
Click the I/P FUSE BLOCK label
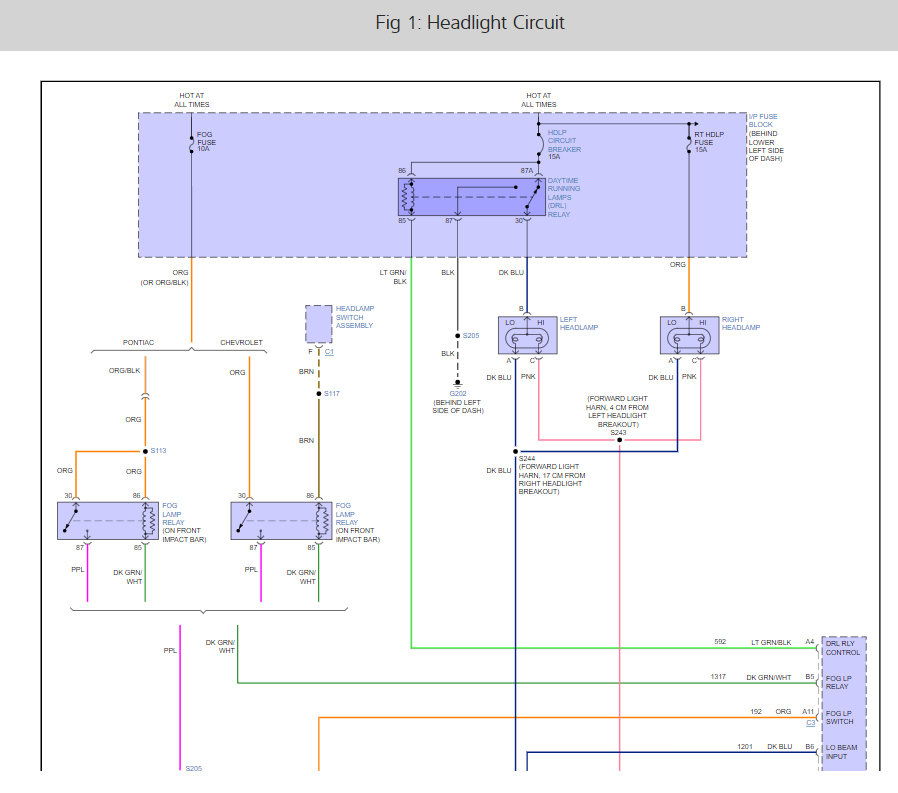pos(763,120)
